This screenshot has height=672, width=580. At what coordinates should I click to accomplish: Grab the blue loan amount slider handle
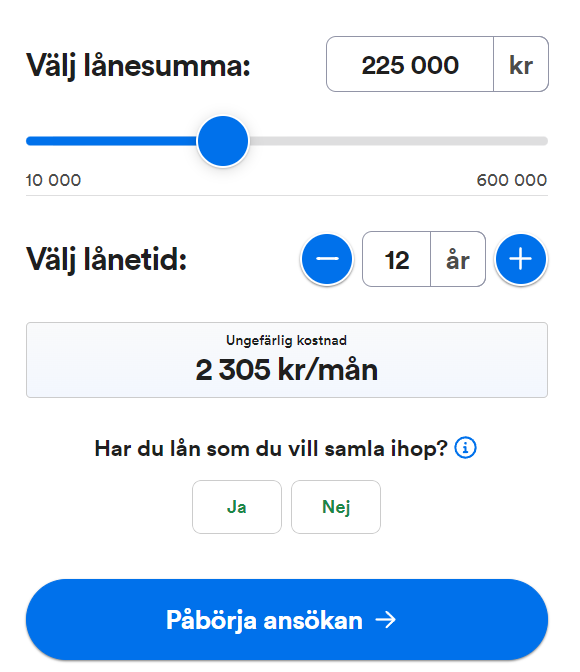tap(223, 141)
